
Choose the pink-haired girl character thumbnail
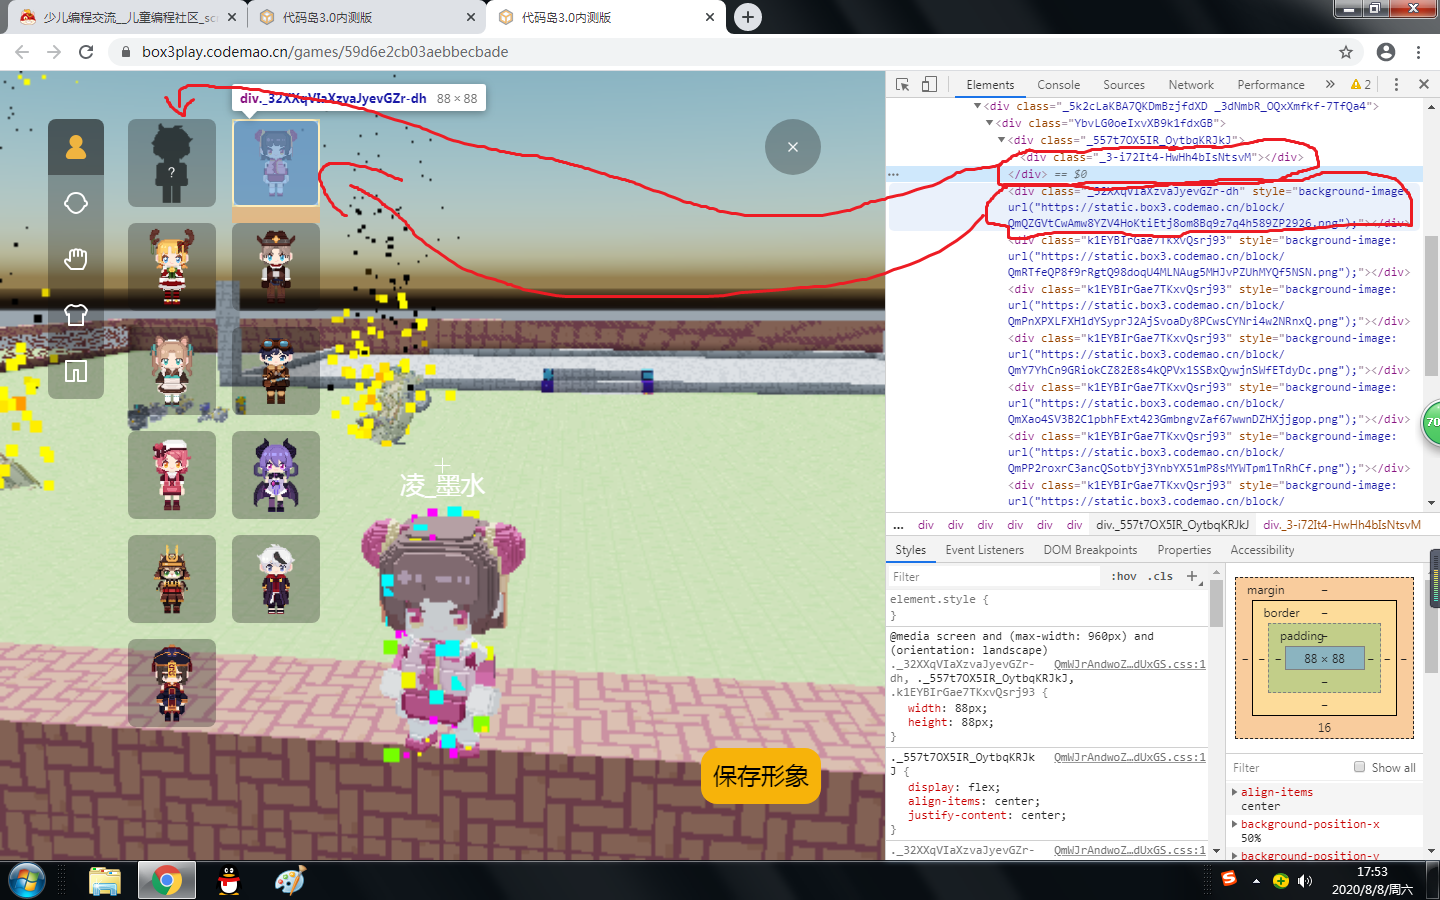[x=172, y=475]
